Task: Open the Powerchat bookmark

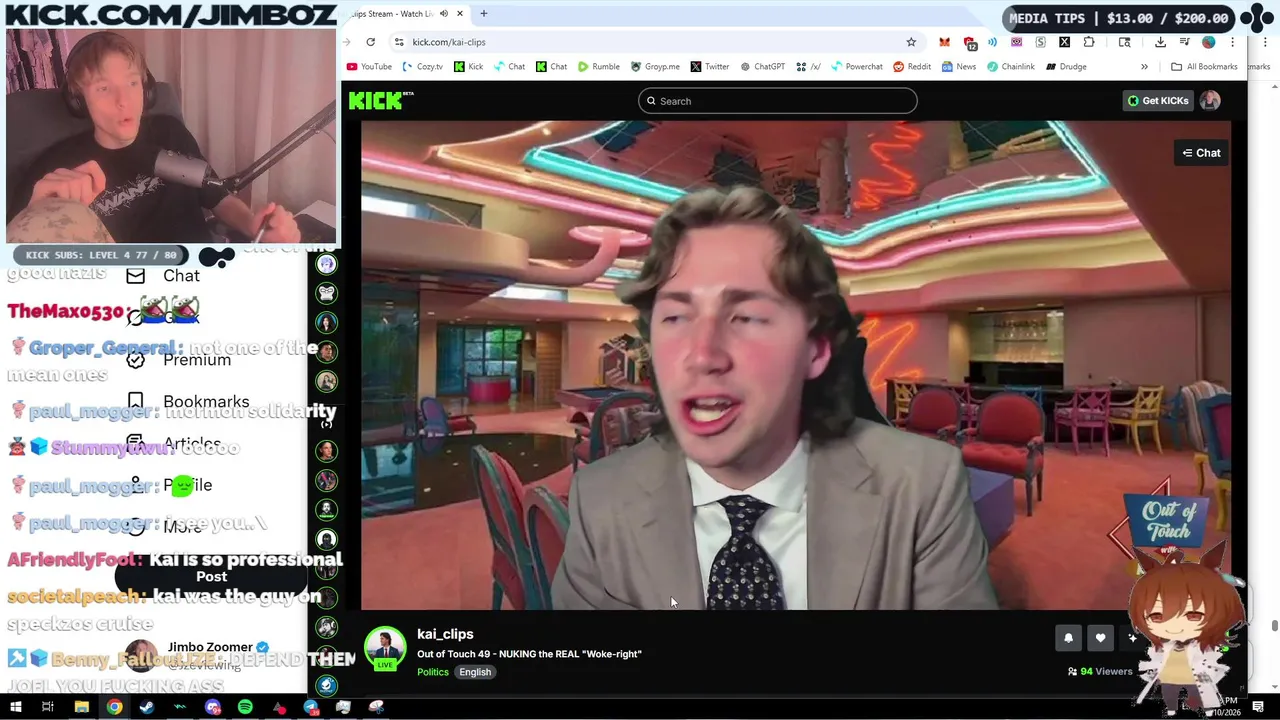Action: click(x=856, y=67)
